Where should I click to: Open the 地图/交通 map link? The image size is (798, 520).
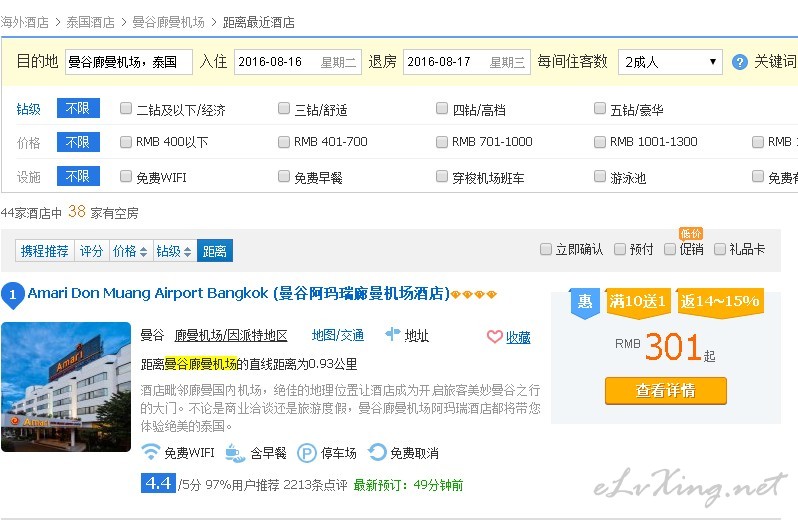click(338, 335)
